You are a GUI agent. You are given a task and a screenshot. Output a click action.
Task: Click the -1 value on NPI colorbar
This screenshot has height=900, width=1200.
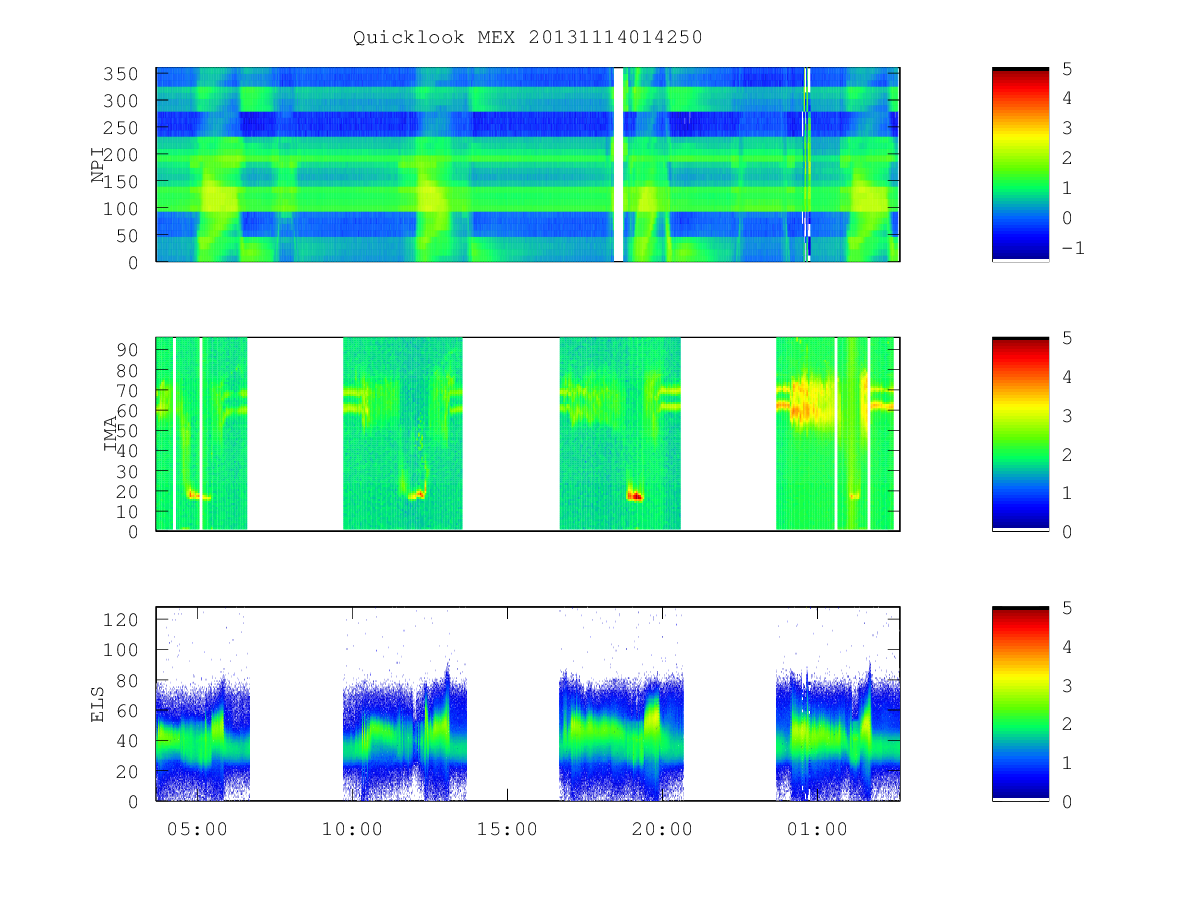[x=1072, y=248]
